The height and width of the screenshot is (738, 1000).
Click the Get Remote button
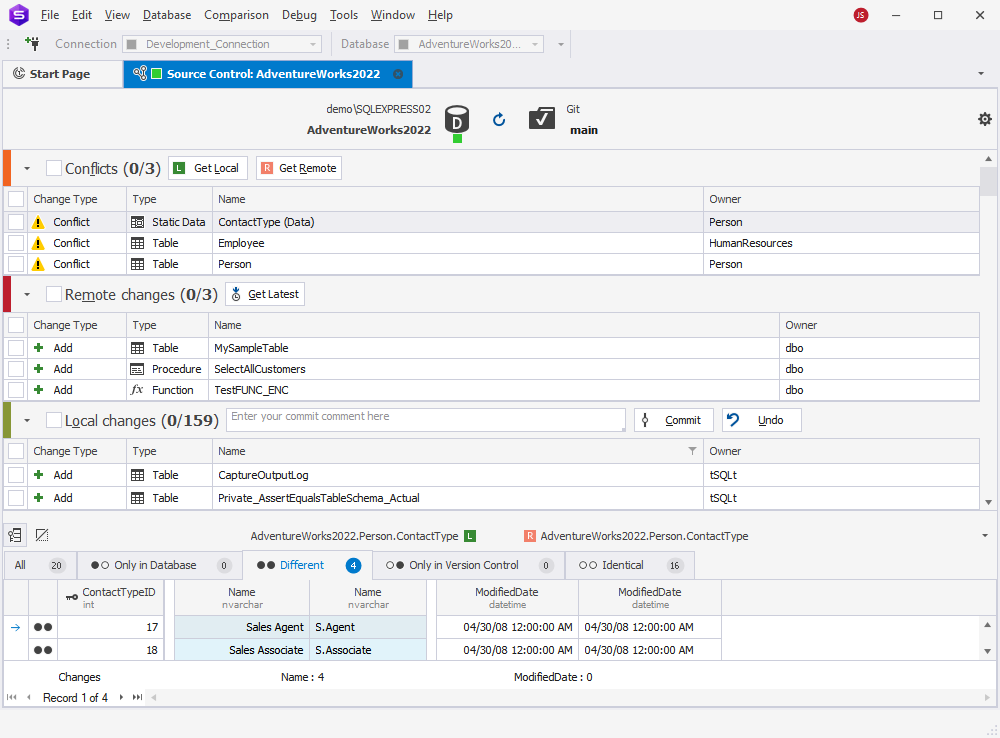298,168
